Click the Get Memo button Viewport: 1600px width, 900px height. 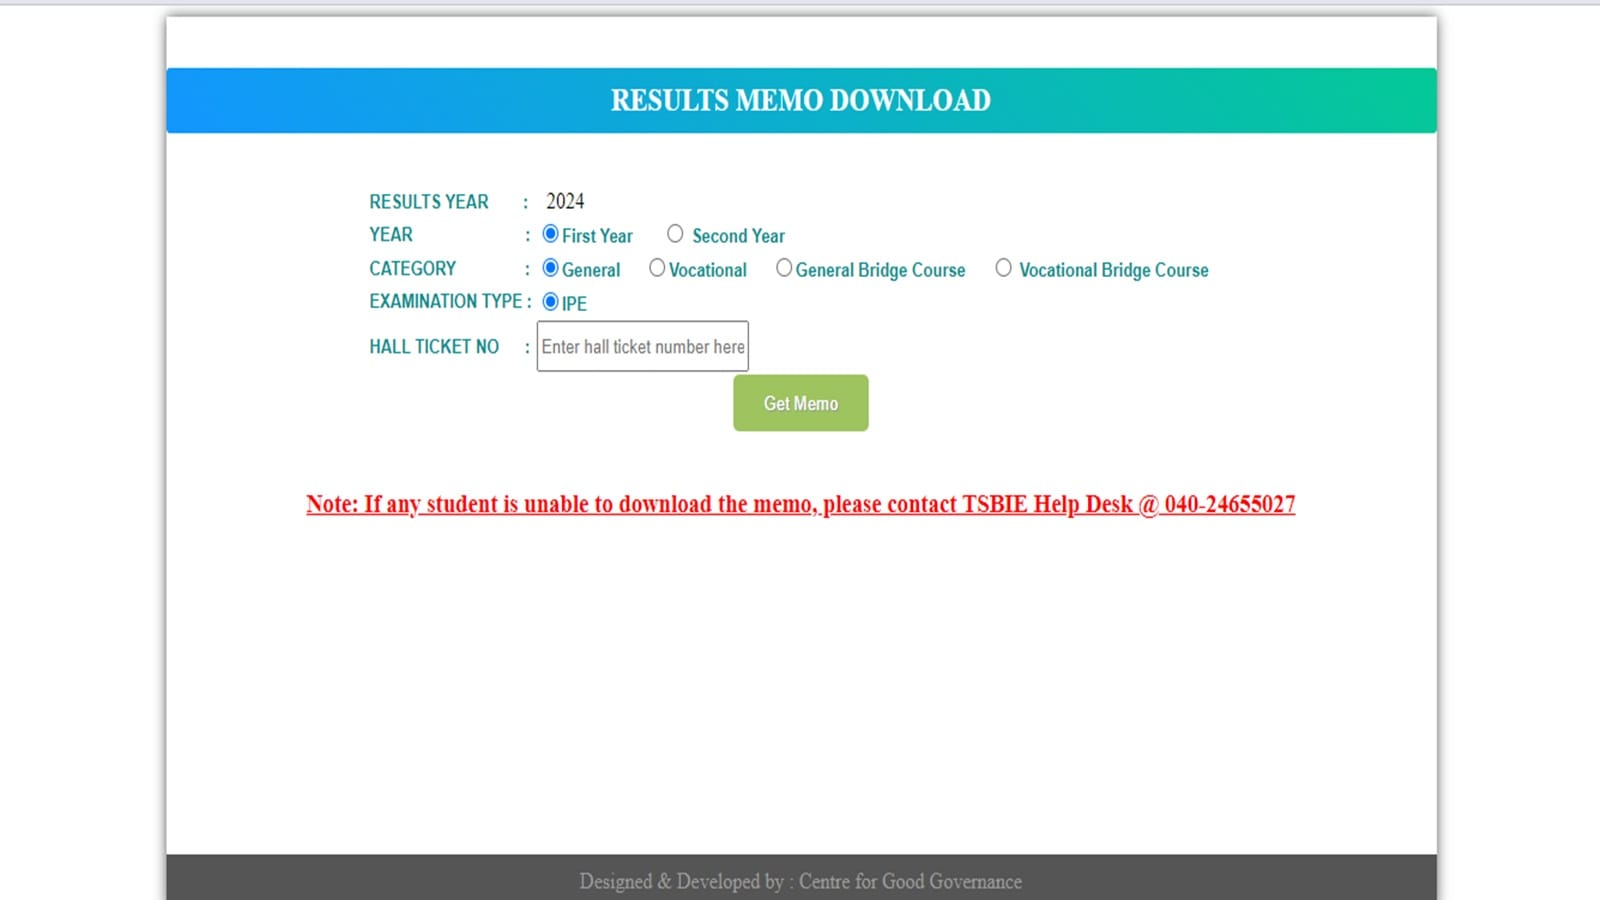click(x=800, y=403)
